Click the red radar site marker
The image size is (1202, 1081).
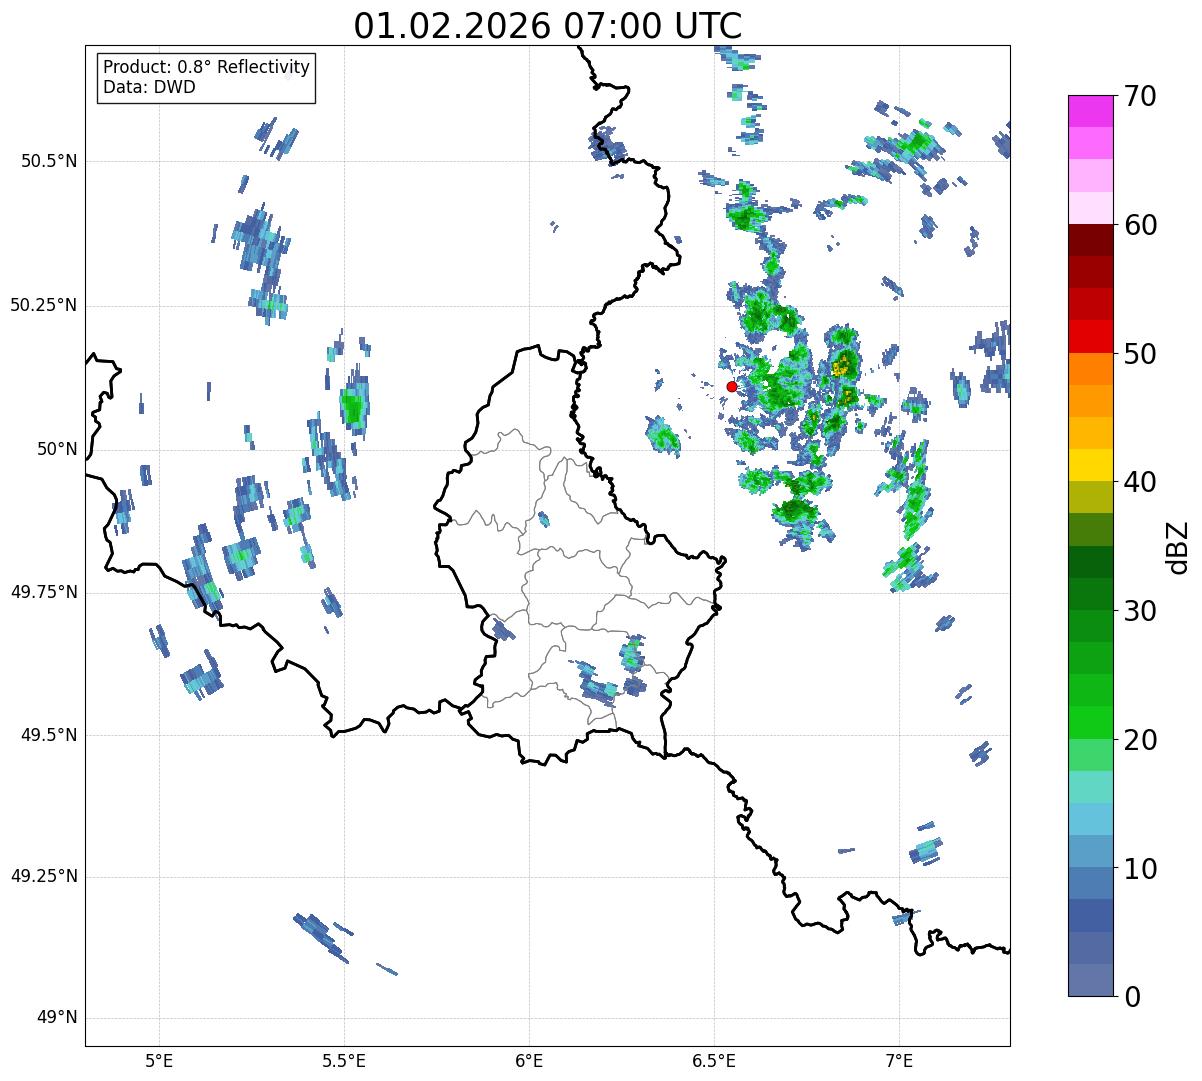(x=732, y=386)
